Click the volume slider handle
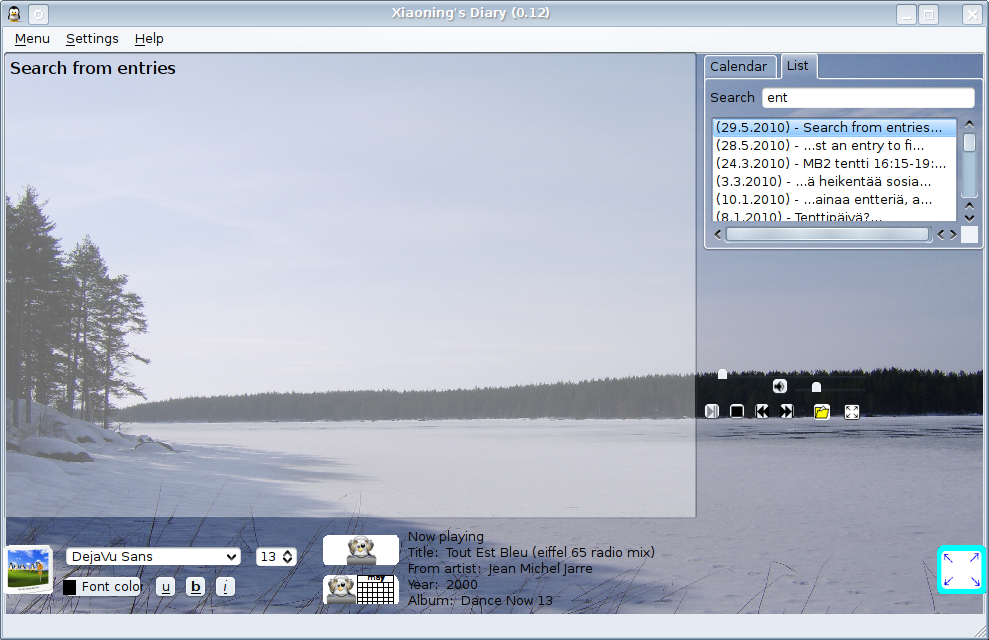The height and width of the screenshot is (640, 989). [816, 387]
